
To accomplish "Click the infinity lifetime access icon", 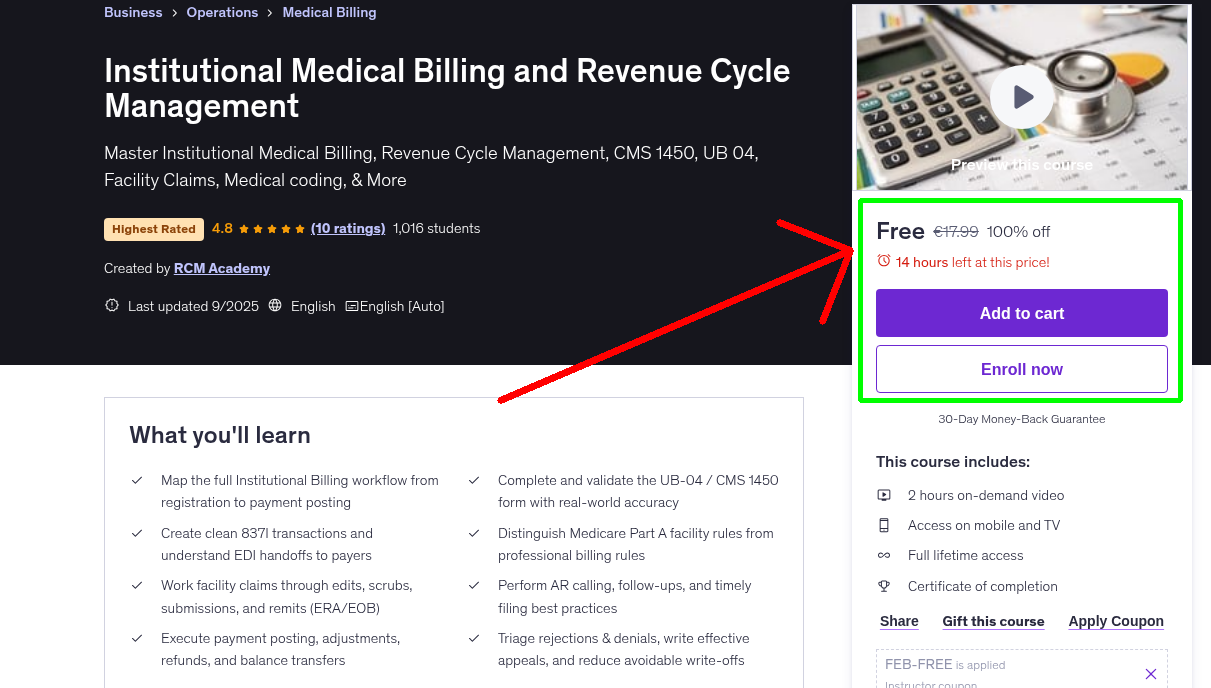I will coord(884,555).
